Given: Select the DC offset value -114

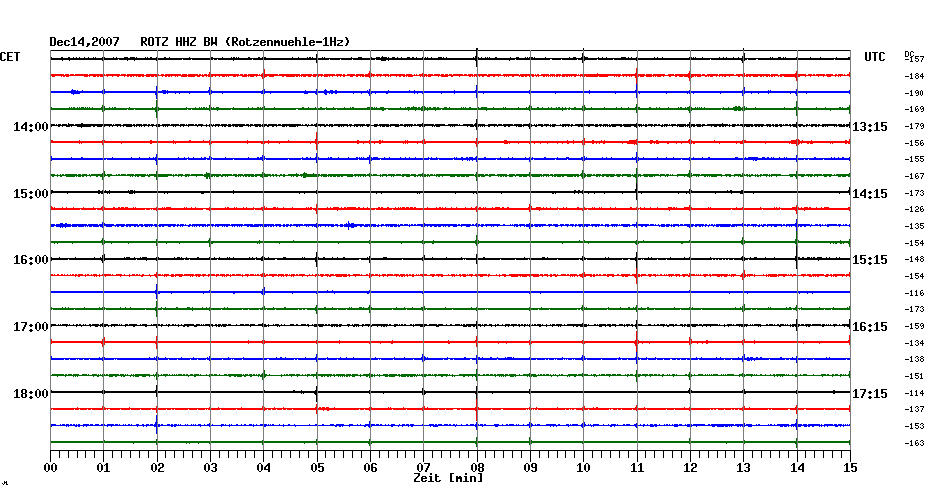Looking at the screenshot, I should click(x=915, y=393).
